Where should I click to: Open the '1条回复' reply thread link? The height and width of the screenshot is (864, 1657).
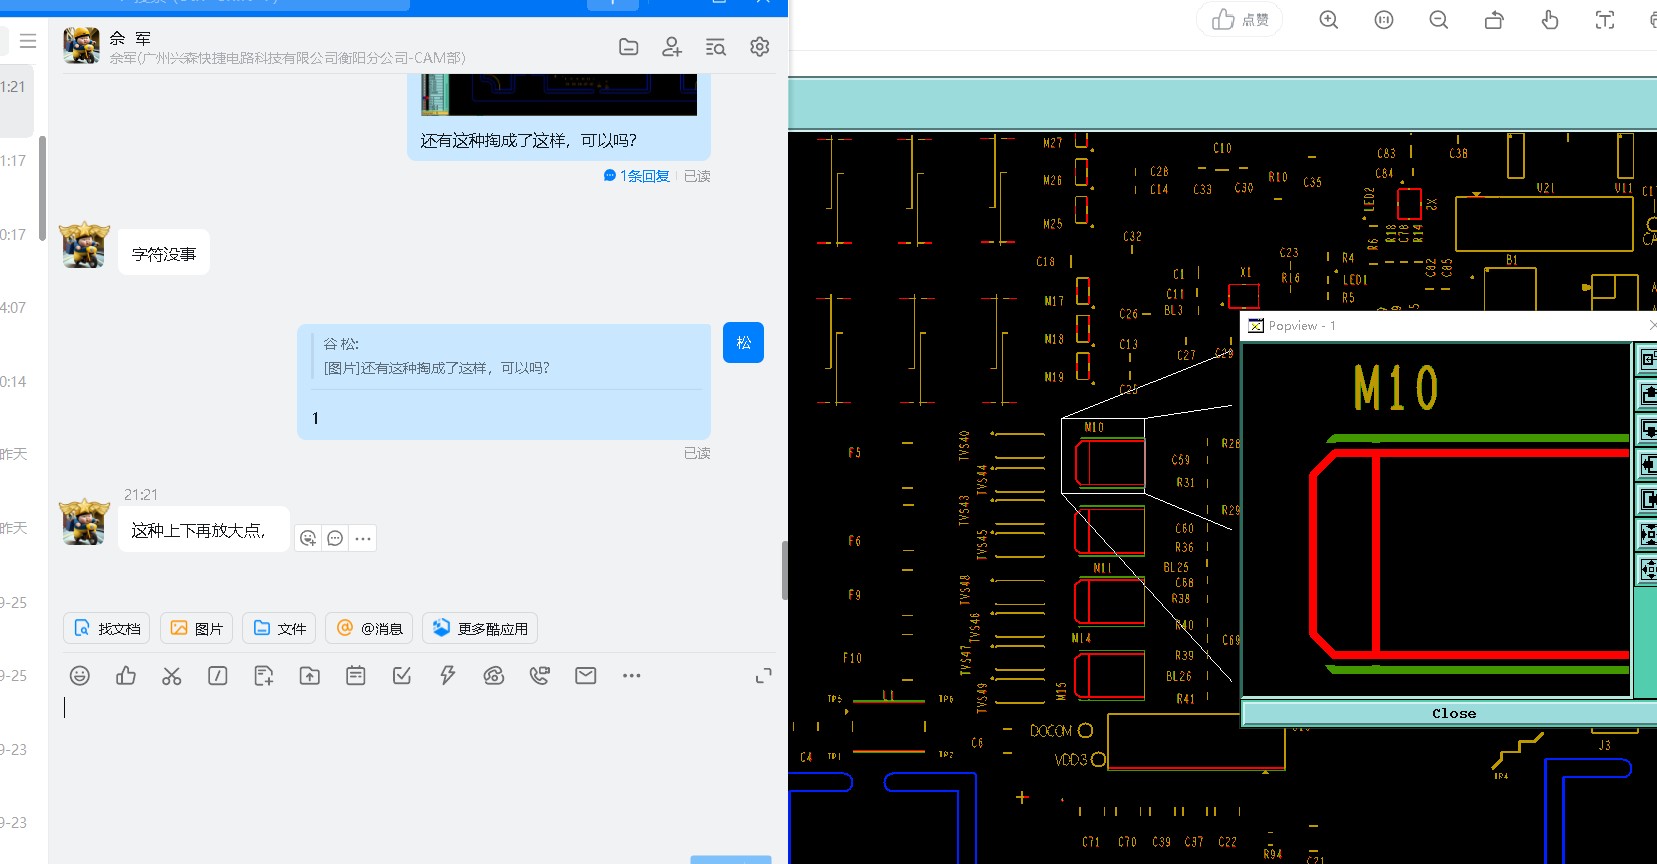[637, 176]
